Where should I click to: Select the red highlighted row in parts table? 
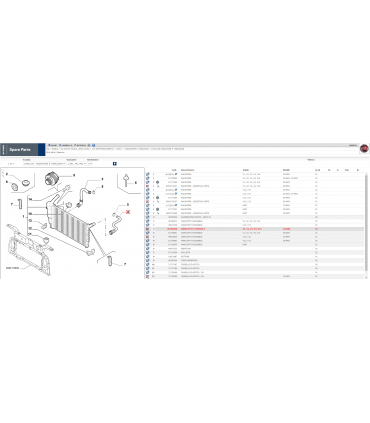click(x=255, y=229)
